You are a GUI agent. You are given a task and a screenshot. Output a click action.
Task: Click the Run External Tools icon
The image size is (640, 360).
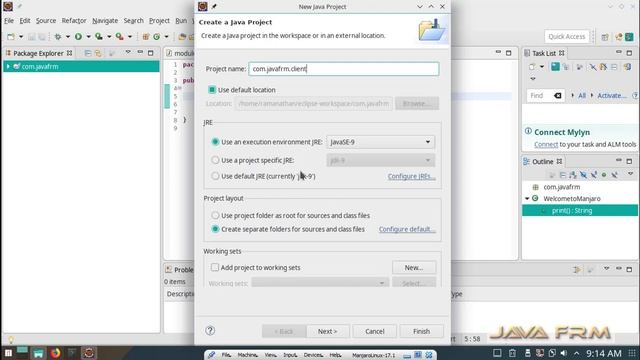coord(120,37)
